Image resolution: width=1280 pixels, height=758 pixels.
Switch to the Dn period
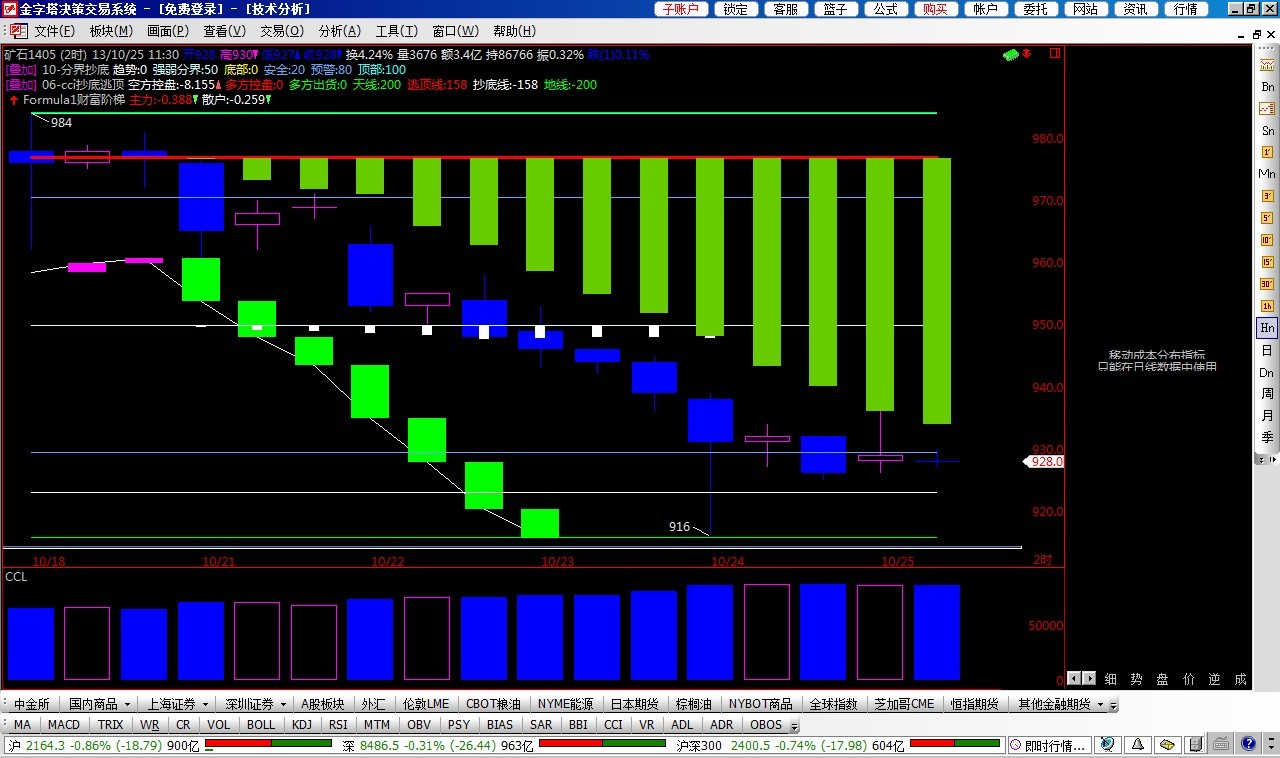1267,373
